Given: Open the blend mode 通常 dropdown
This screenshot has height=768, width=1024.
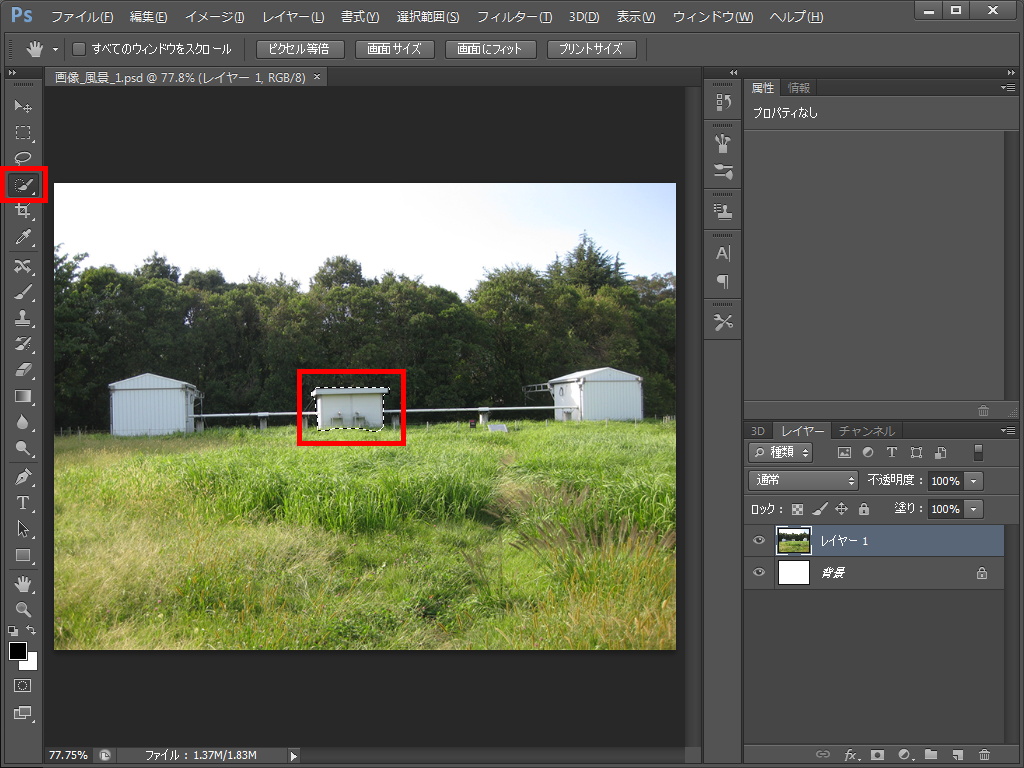Looking at the screenshot, I should (803, 480).
